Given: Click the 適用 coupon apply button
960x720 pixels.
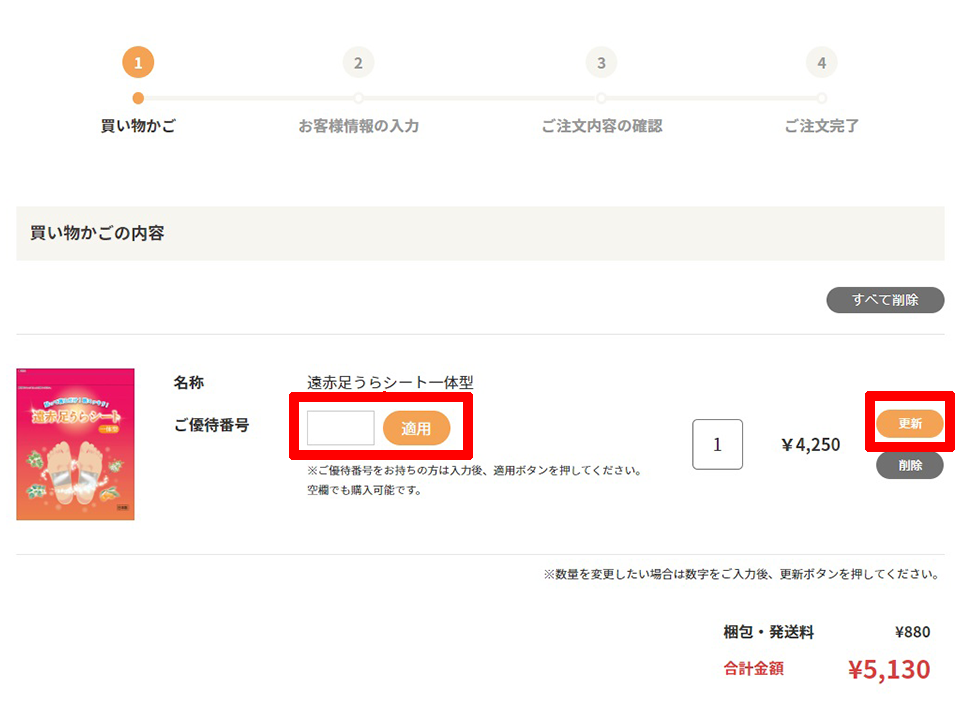Looking at the screenshot, I should coord(416,428).
